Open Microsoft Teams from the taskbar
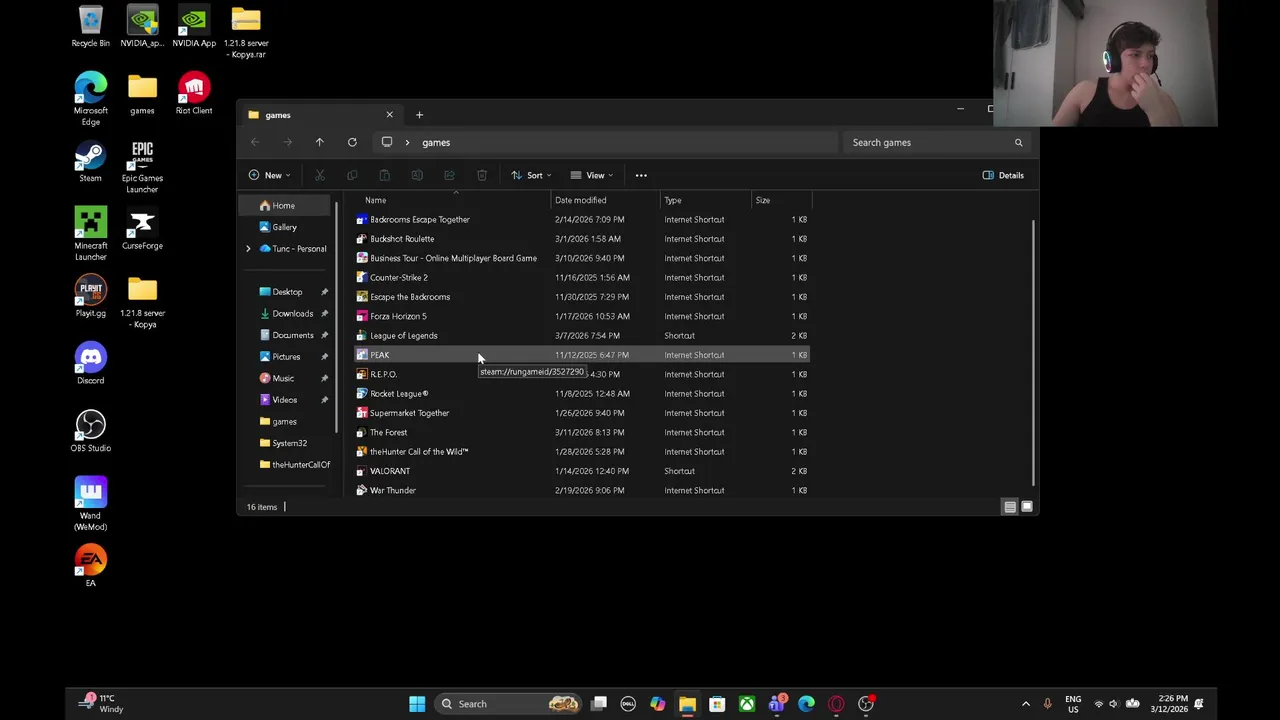1280x720 pixels. click(x=777, y=704)
